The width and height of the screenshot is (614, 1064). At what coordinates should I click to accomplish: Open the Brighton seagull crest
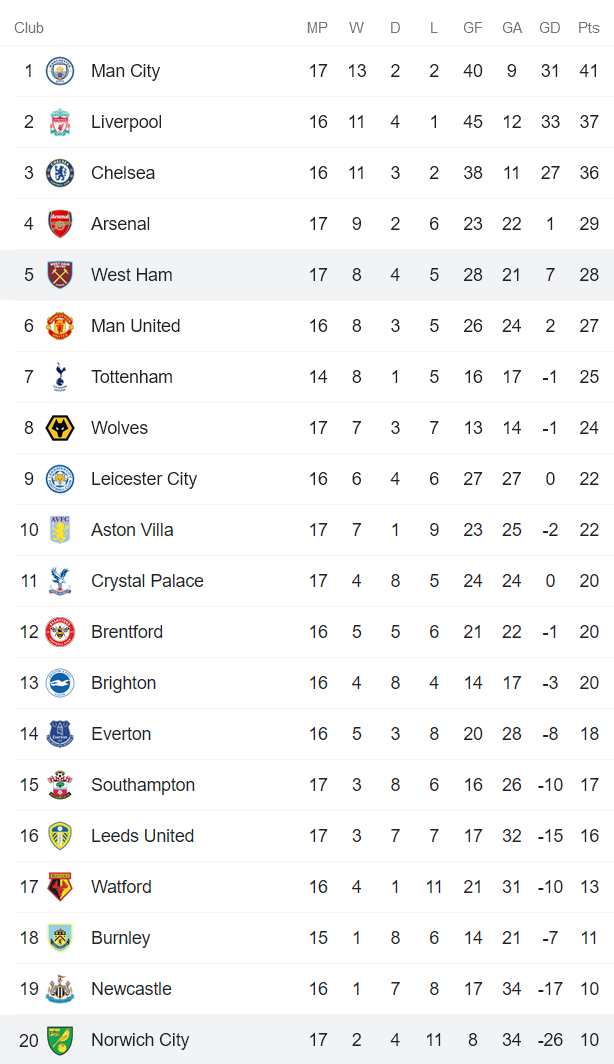click(60, 683)
